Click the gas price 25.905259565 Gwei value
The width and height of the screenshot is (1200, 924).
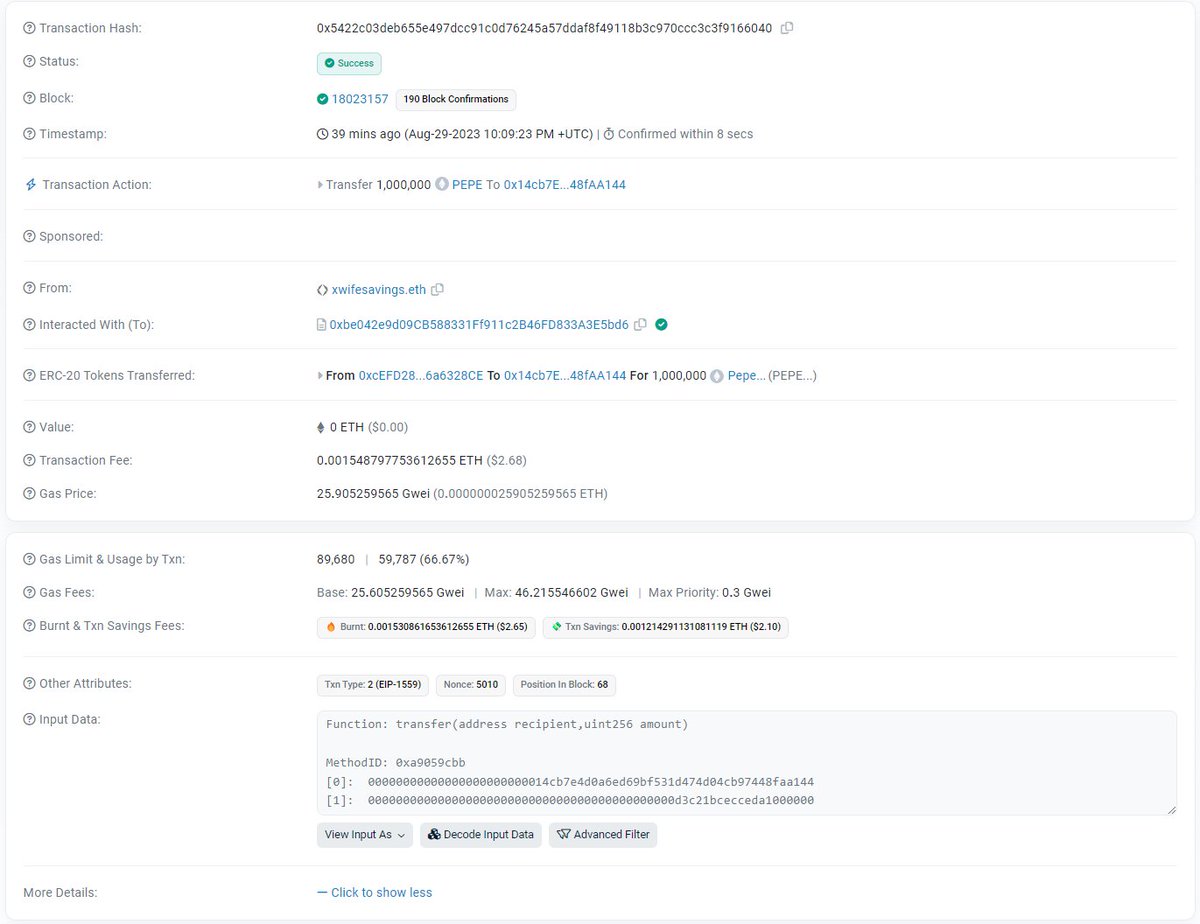(373, 494)
